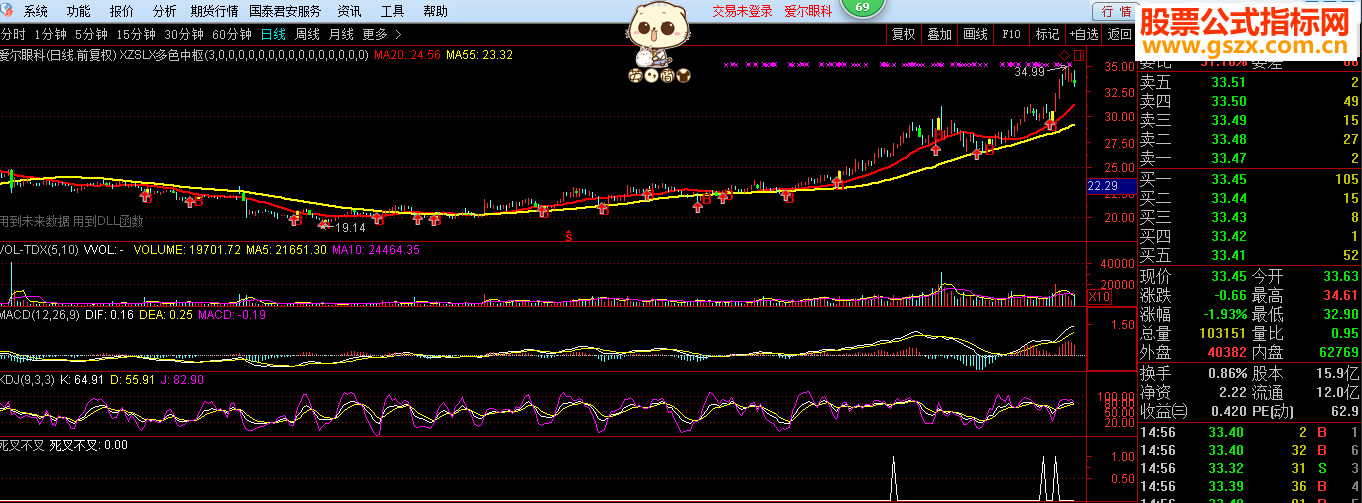This screenshot has height=503, width=1362.
Task: Click the 卖一 33.47 order row
Action: [x=1250, y=158]
